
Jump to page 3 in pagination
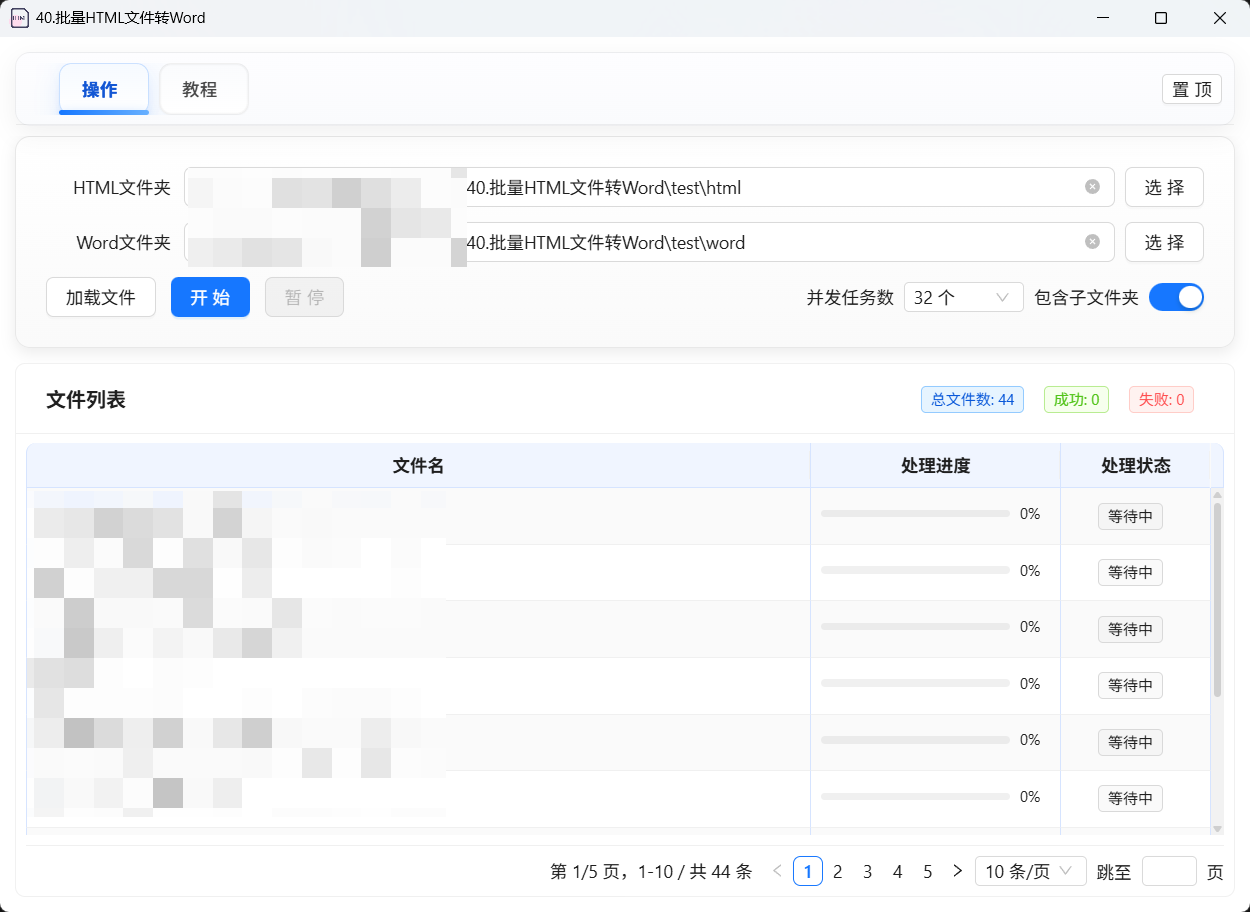[x=867, y=871]
